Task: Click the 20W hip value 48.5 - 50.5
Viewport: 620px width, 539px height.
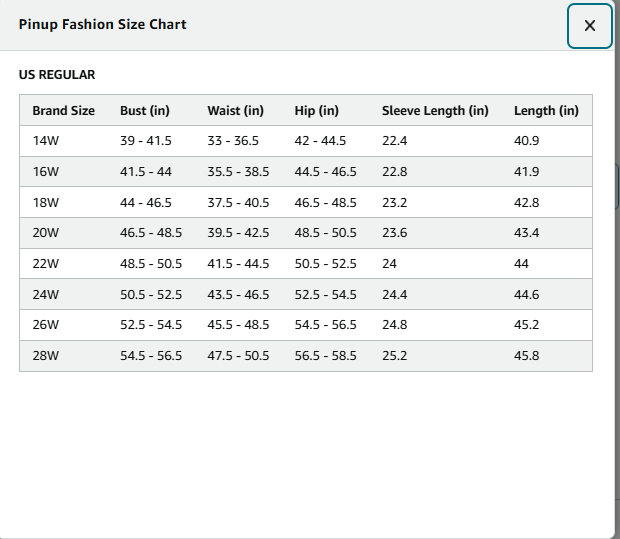Action: [x=325, y=233]
